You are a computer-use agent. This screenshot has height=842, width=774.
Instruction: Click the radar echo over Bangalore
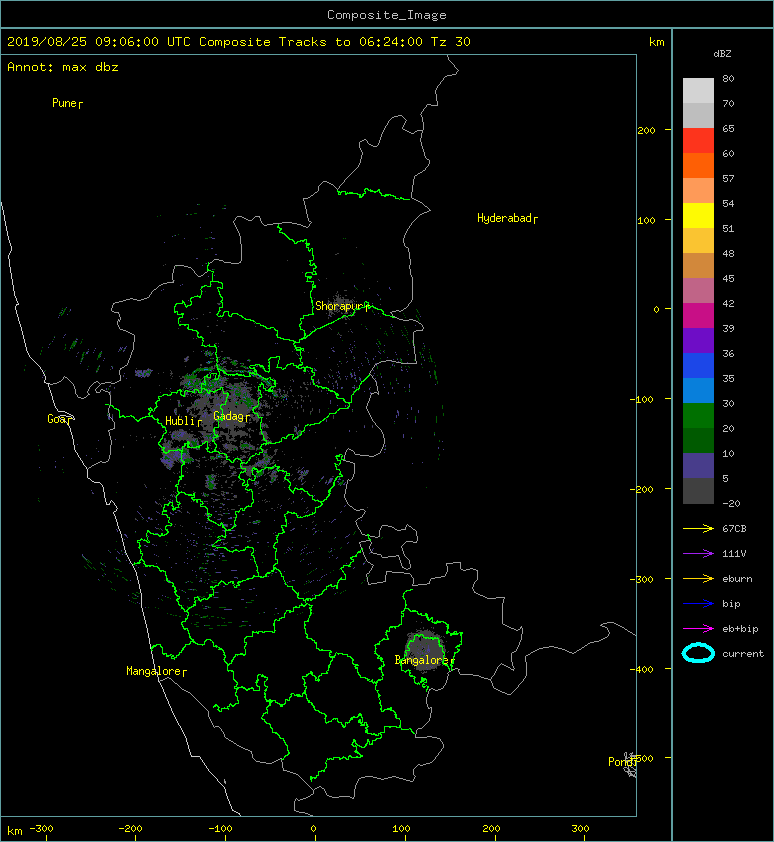click(425, 649)
